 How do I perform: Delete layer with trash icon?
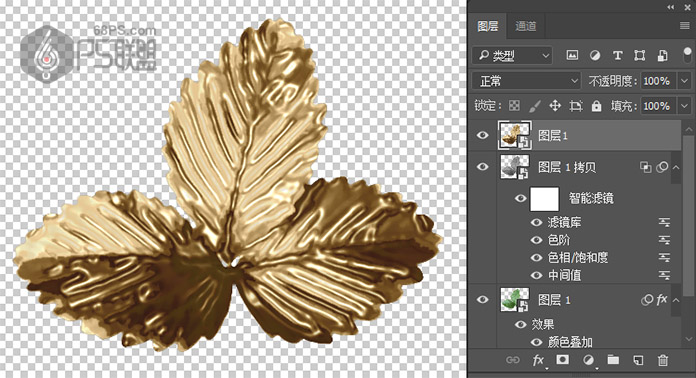pyautogui.click(x=663, y=360)
